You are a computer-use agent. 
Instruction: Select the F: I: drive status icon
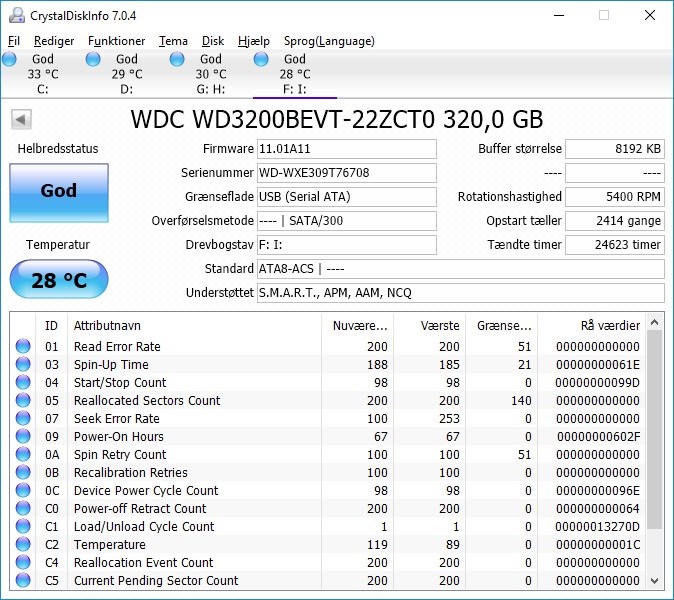[261, 59]
